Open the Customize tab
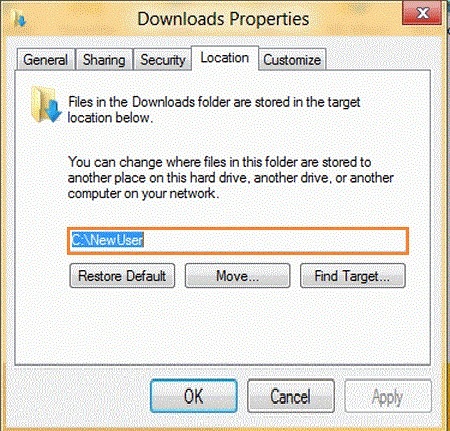 [x=292, y=60]
